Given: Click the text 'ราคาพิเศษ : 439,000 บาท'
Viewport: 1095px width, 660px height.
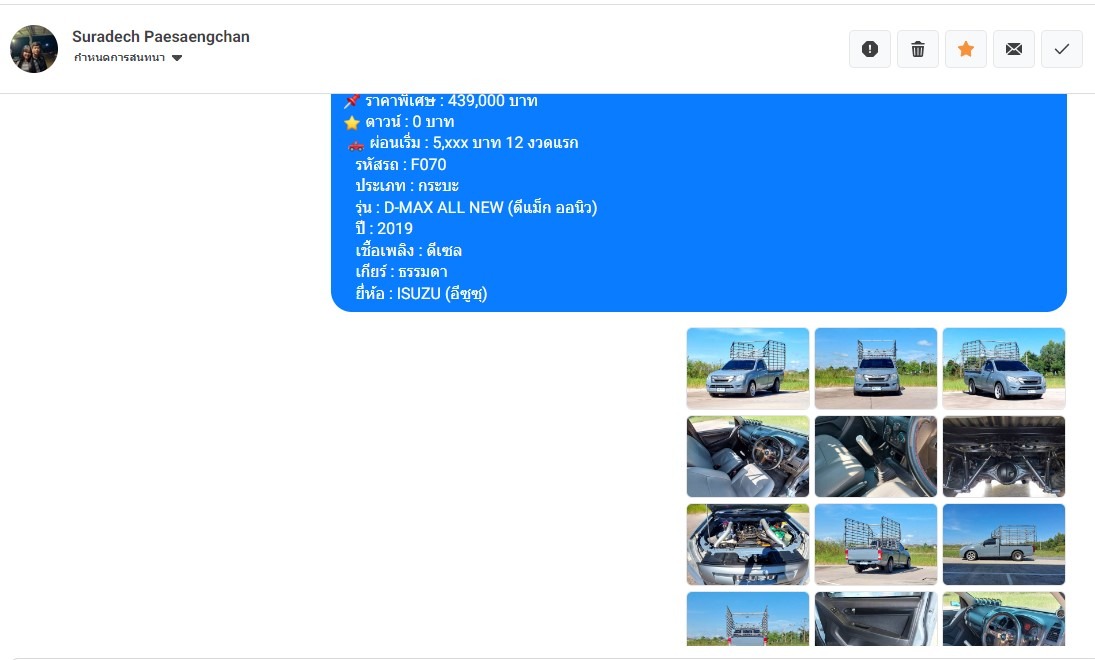Looking at the screenshot, I should [451, 101].
